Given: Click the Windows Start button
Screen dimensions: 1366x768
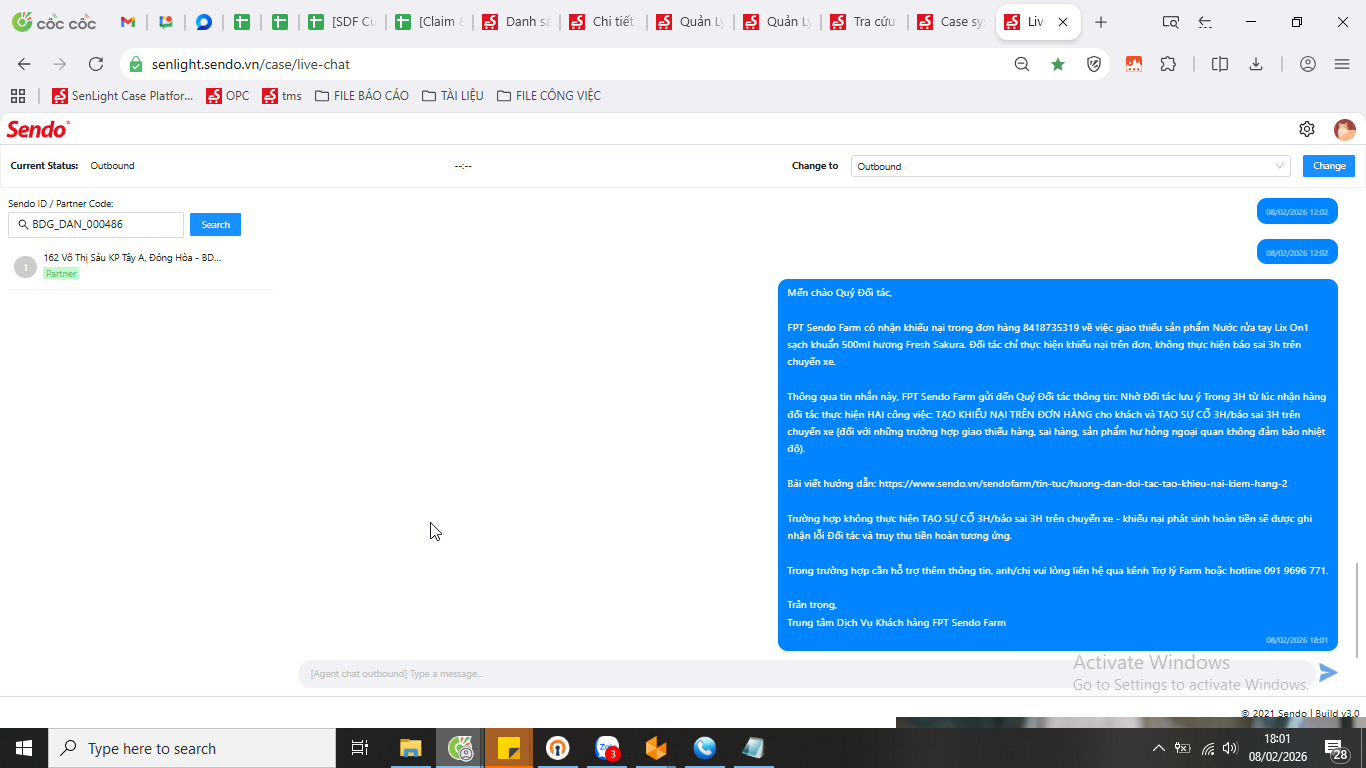Looking at the screenshot, I should click(x=24, y=748).
